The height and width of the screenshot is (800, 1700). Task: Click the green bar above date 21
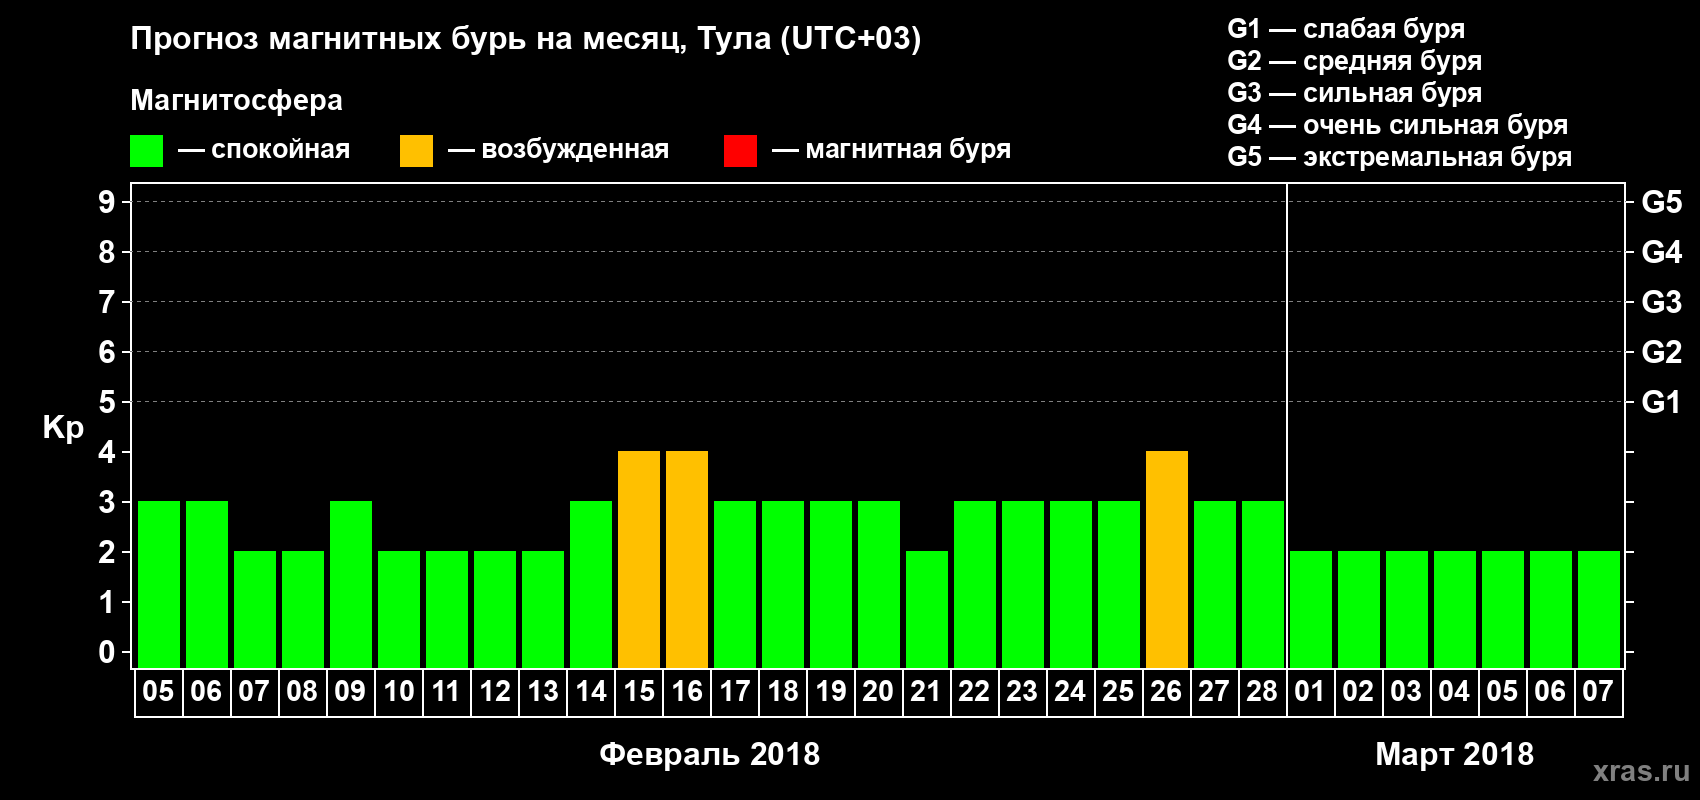tap(927, 609)
